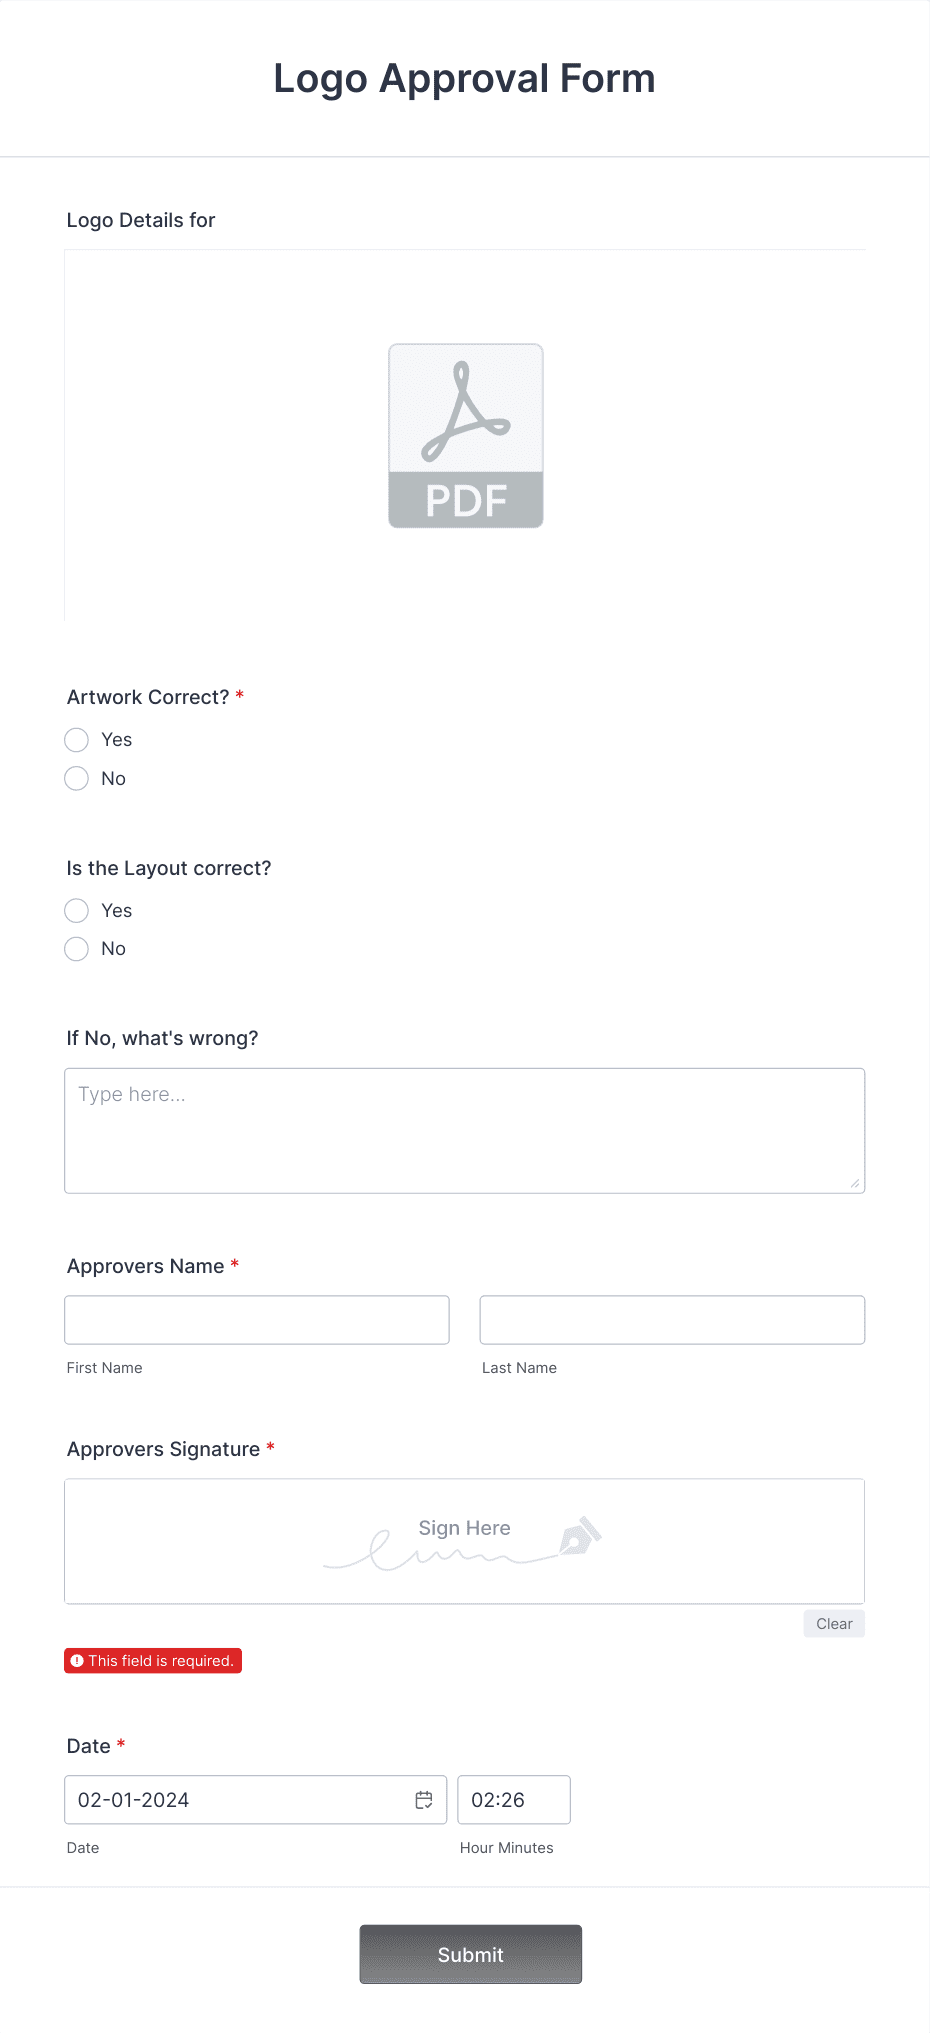The height and width of the screenshot is (2033, 930).
Task: Choose No for Is the Layout correct
Action: click(77, 949)
